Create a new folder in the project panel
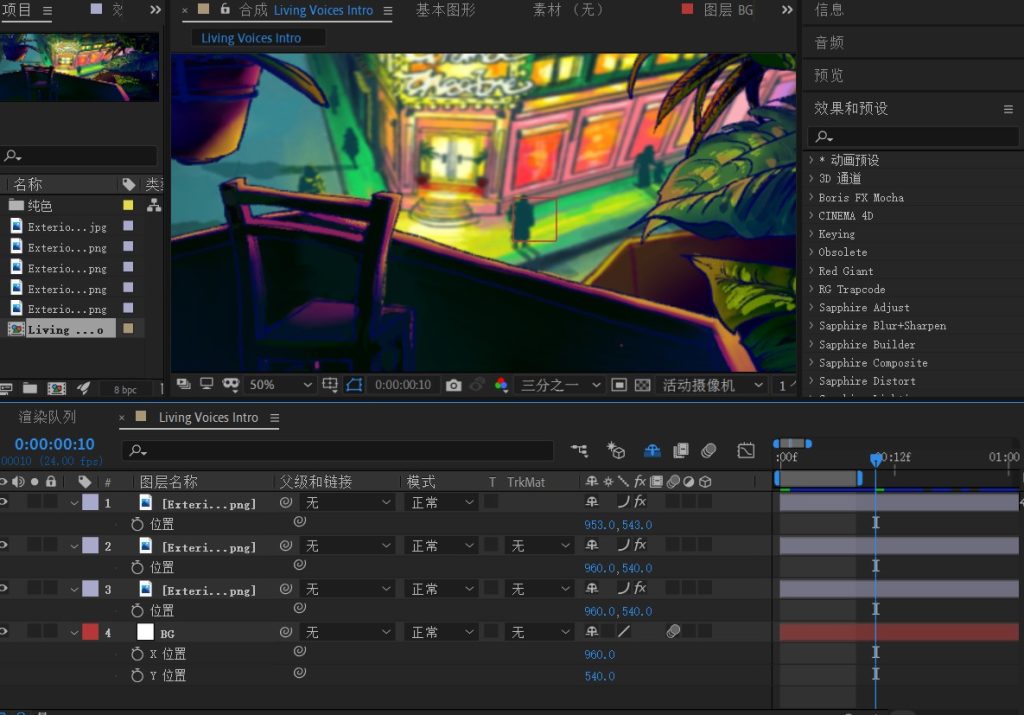Viewport: 1024px width, 715px height. (30, 389)
